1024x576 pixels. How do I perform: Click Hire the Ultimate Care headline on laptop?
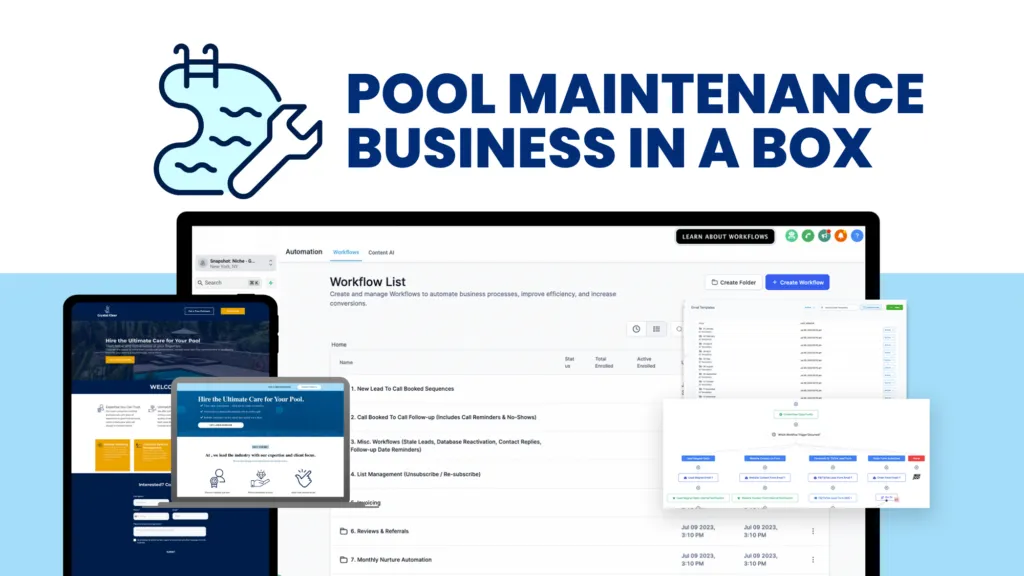click(251, 399)
